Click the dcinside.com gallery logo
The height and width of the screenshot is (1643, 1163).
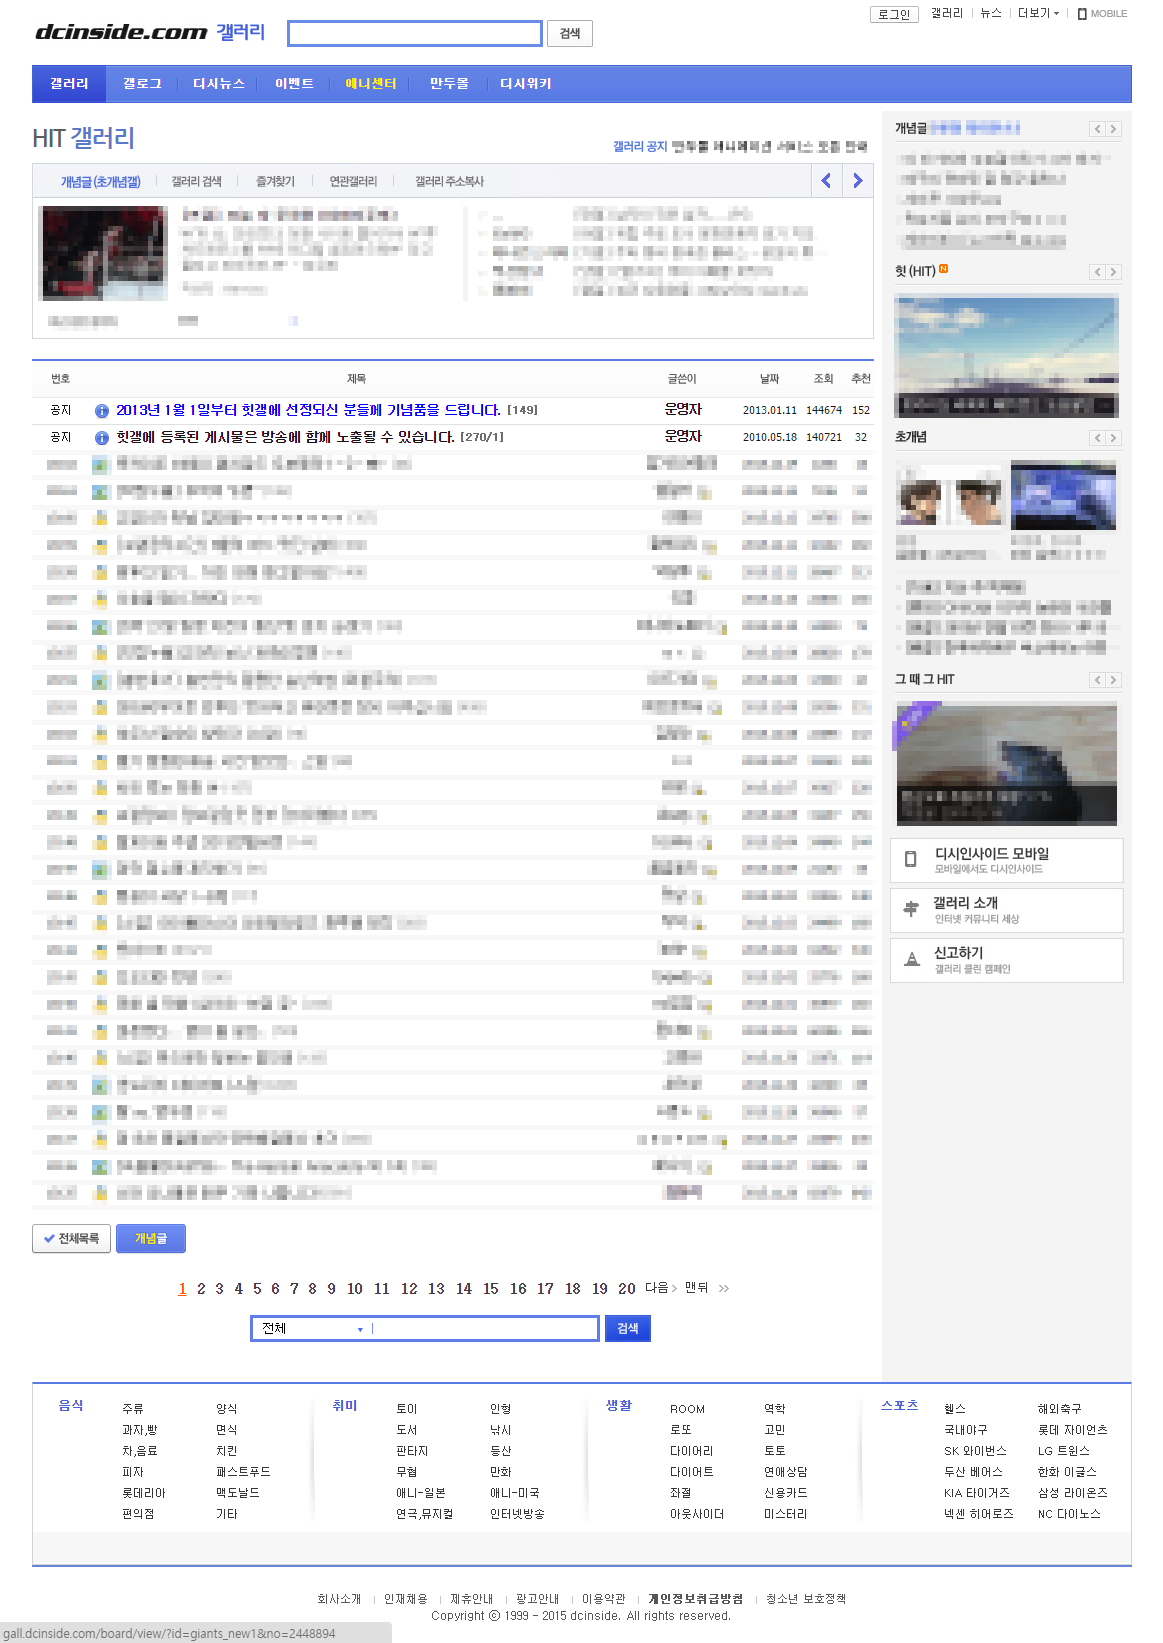click(150, 32)
